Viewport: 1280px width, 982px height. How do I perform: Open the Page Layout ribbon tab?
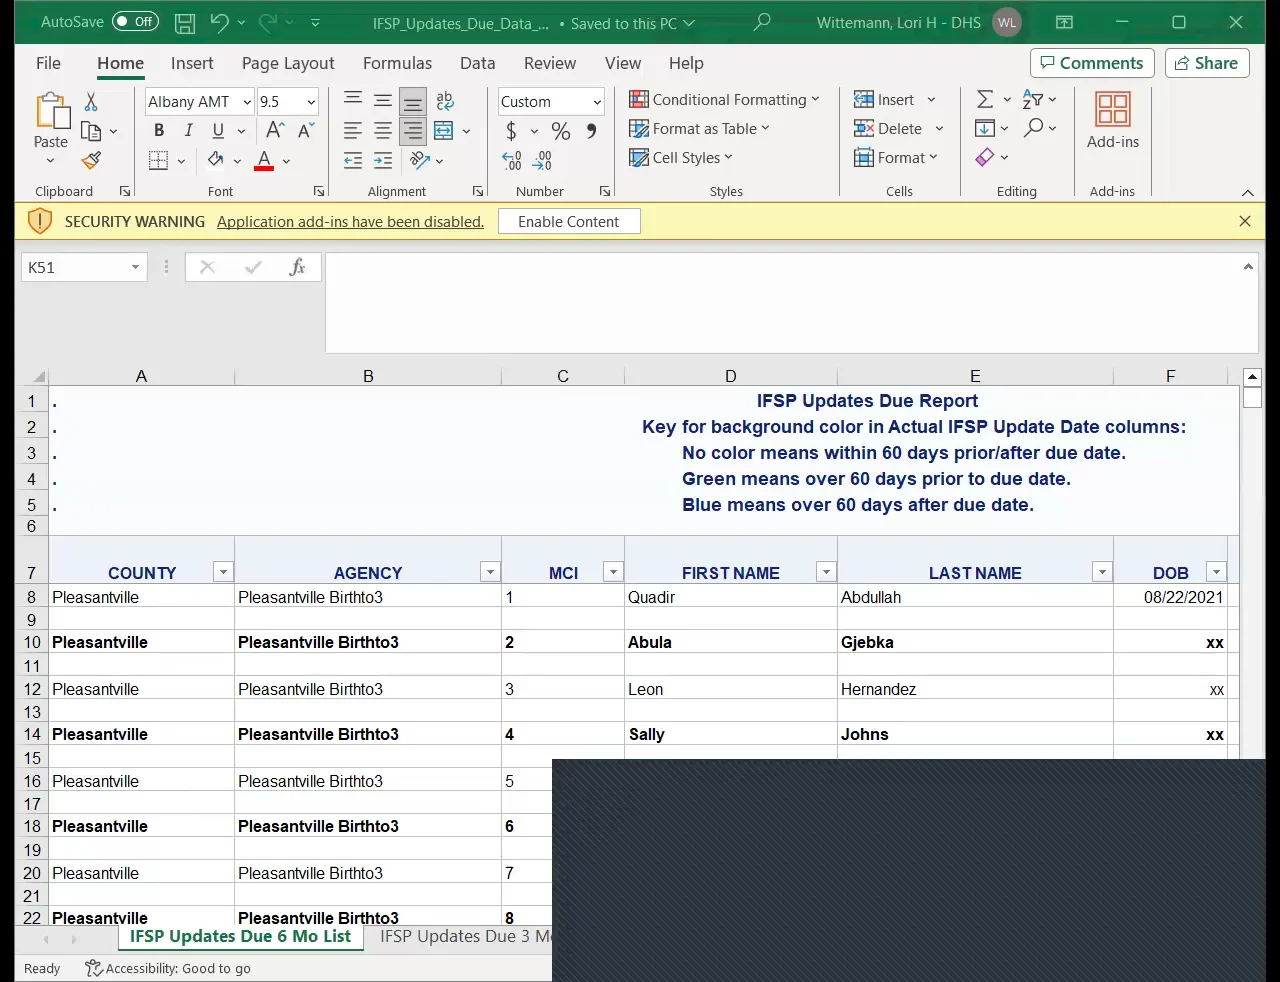coord(288,63)
